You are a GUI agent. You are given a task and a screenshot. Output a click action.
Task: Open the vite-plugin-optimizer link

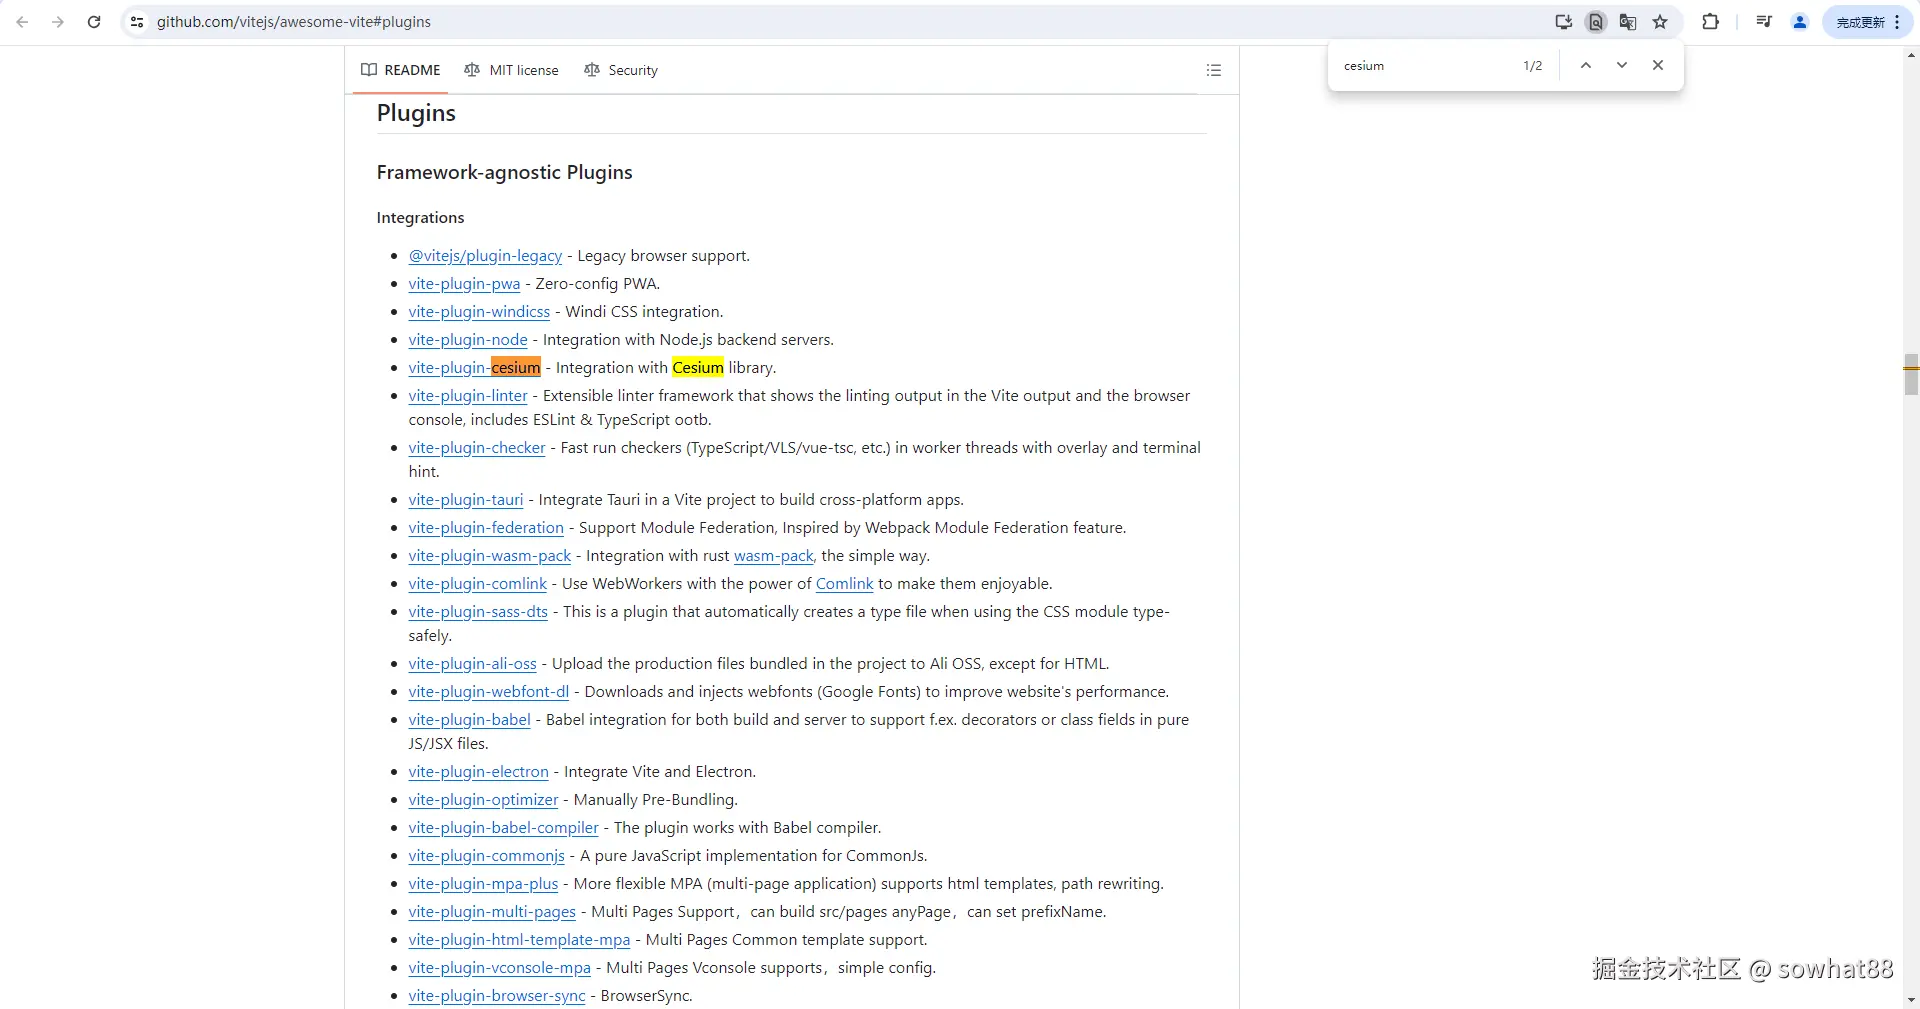483,800
